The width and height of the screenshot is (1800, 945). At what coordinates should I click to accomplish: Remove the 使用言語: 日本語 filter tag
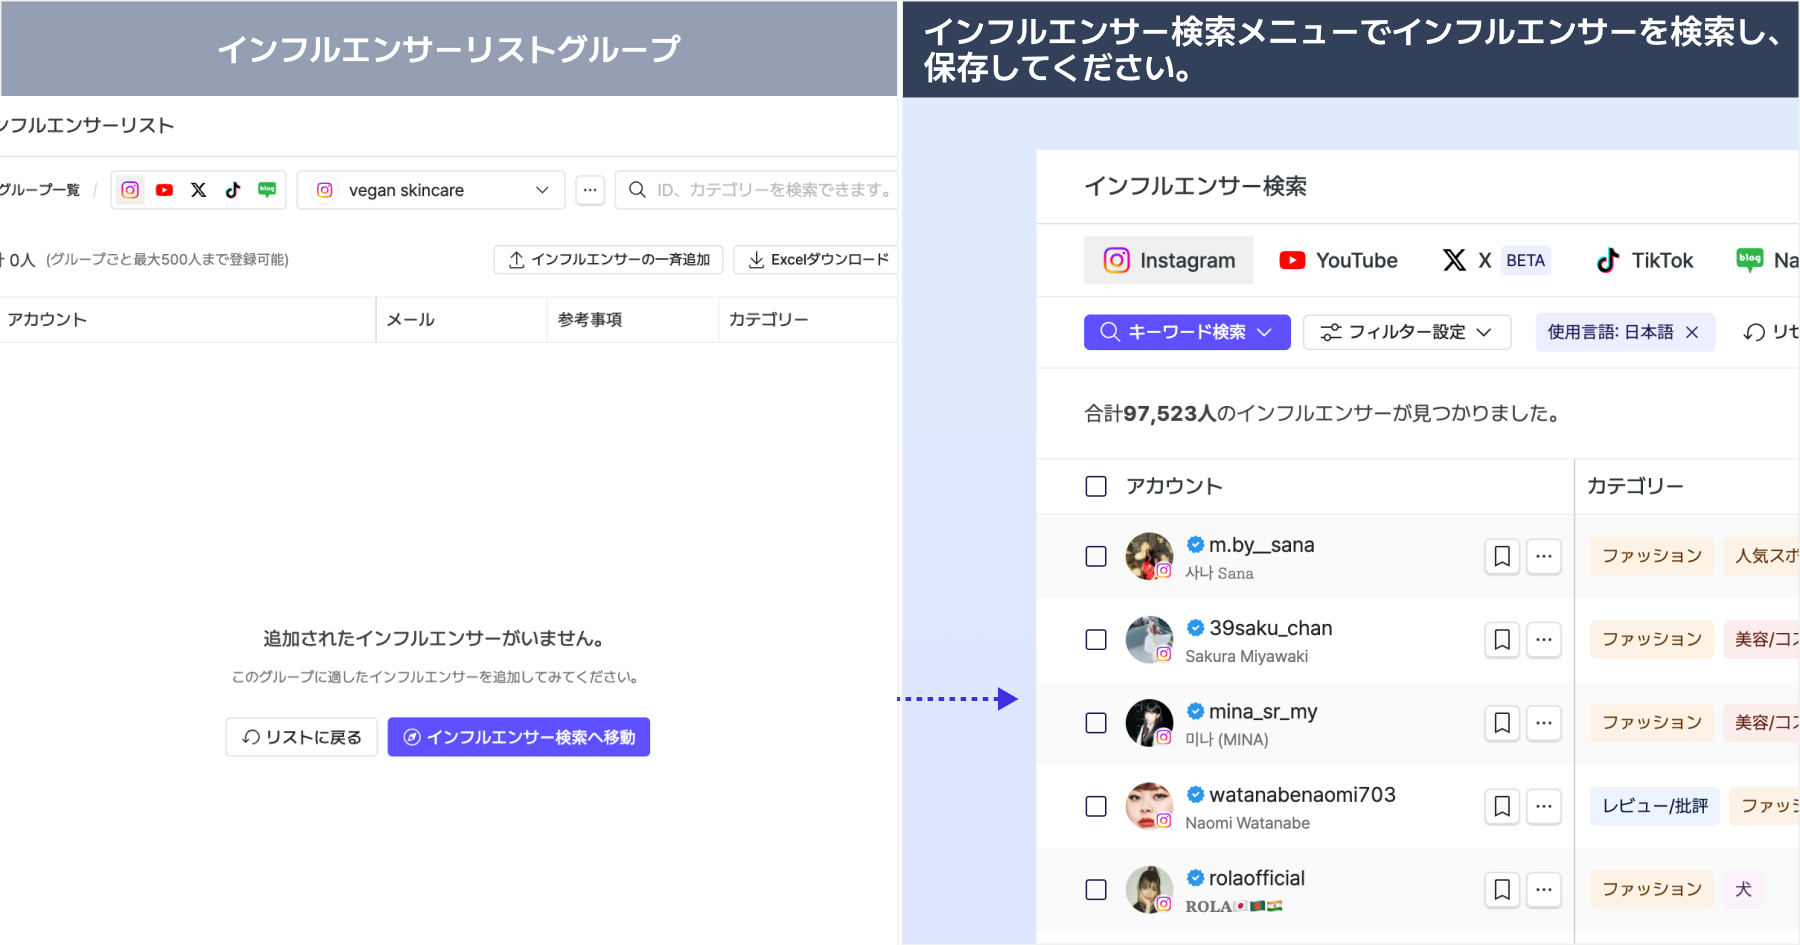click(1692, 332)
